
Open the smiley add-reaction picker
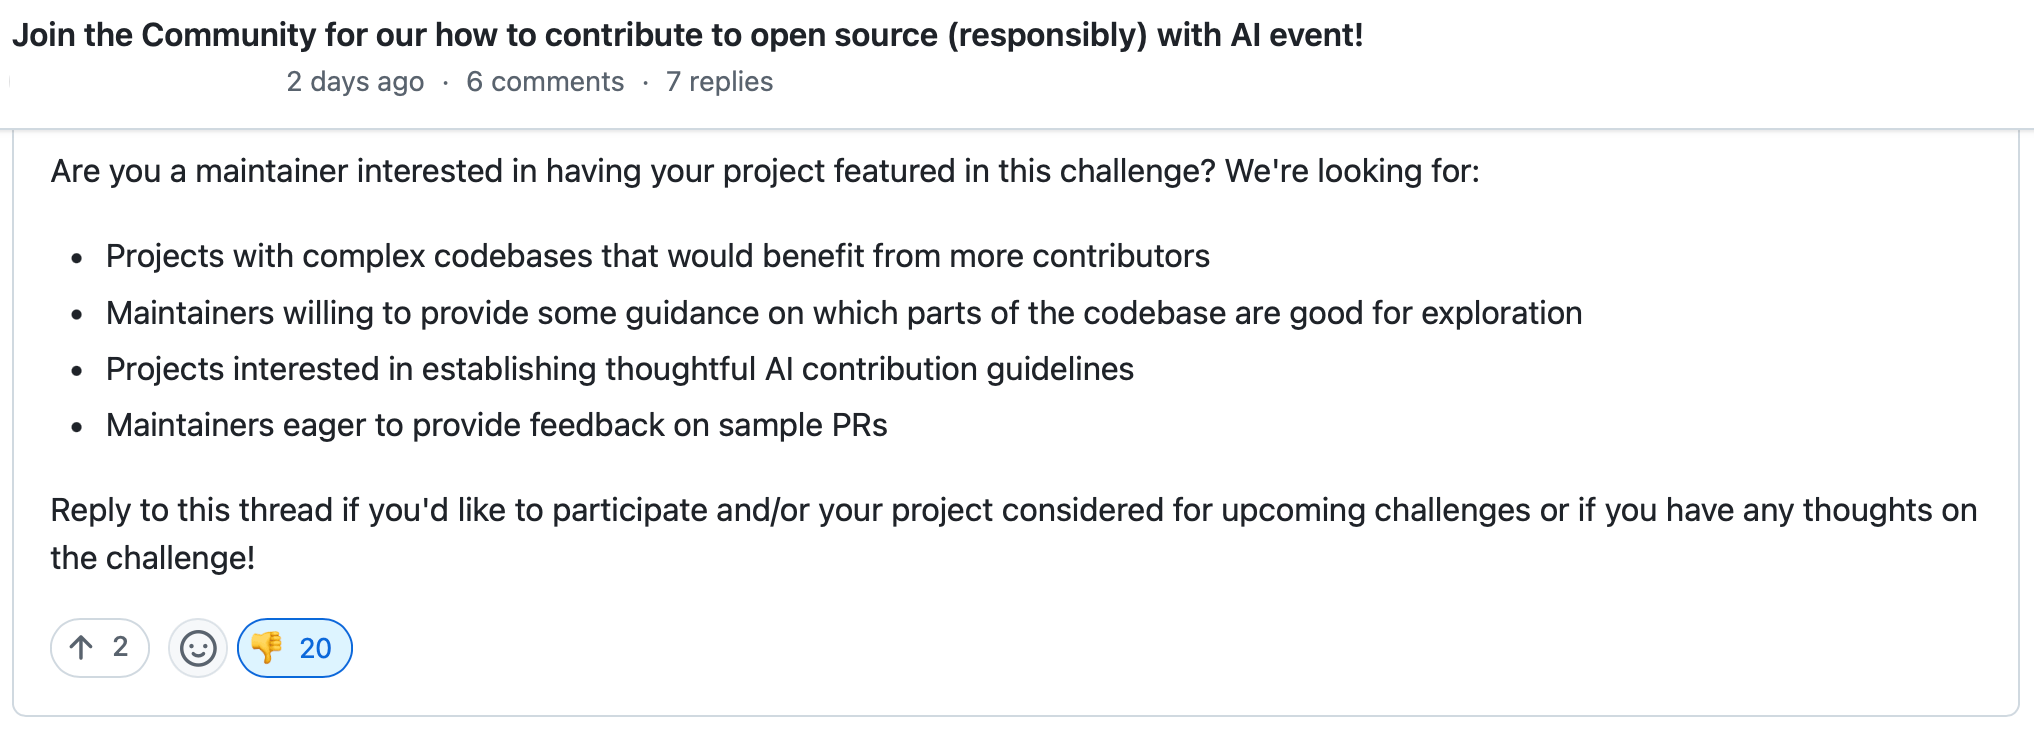tap(198, 648)
